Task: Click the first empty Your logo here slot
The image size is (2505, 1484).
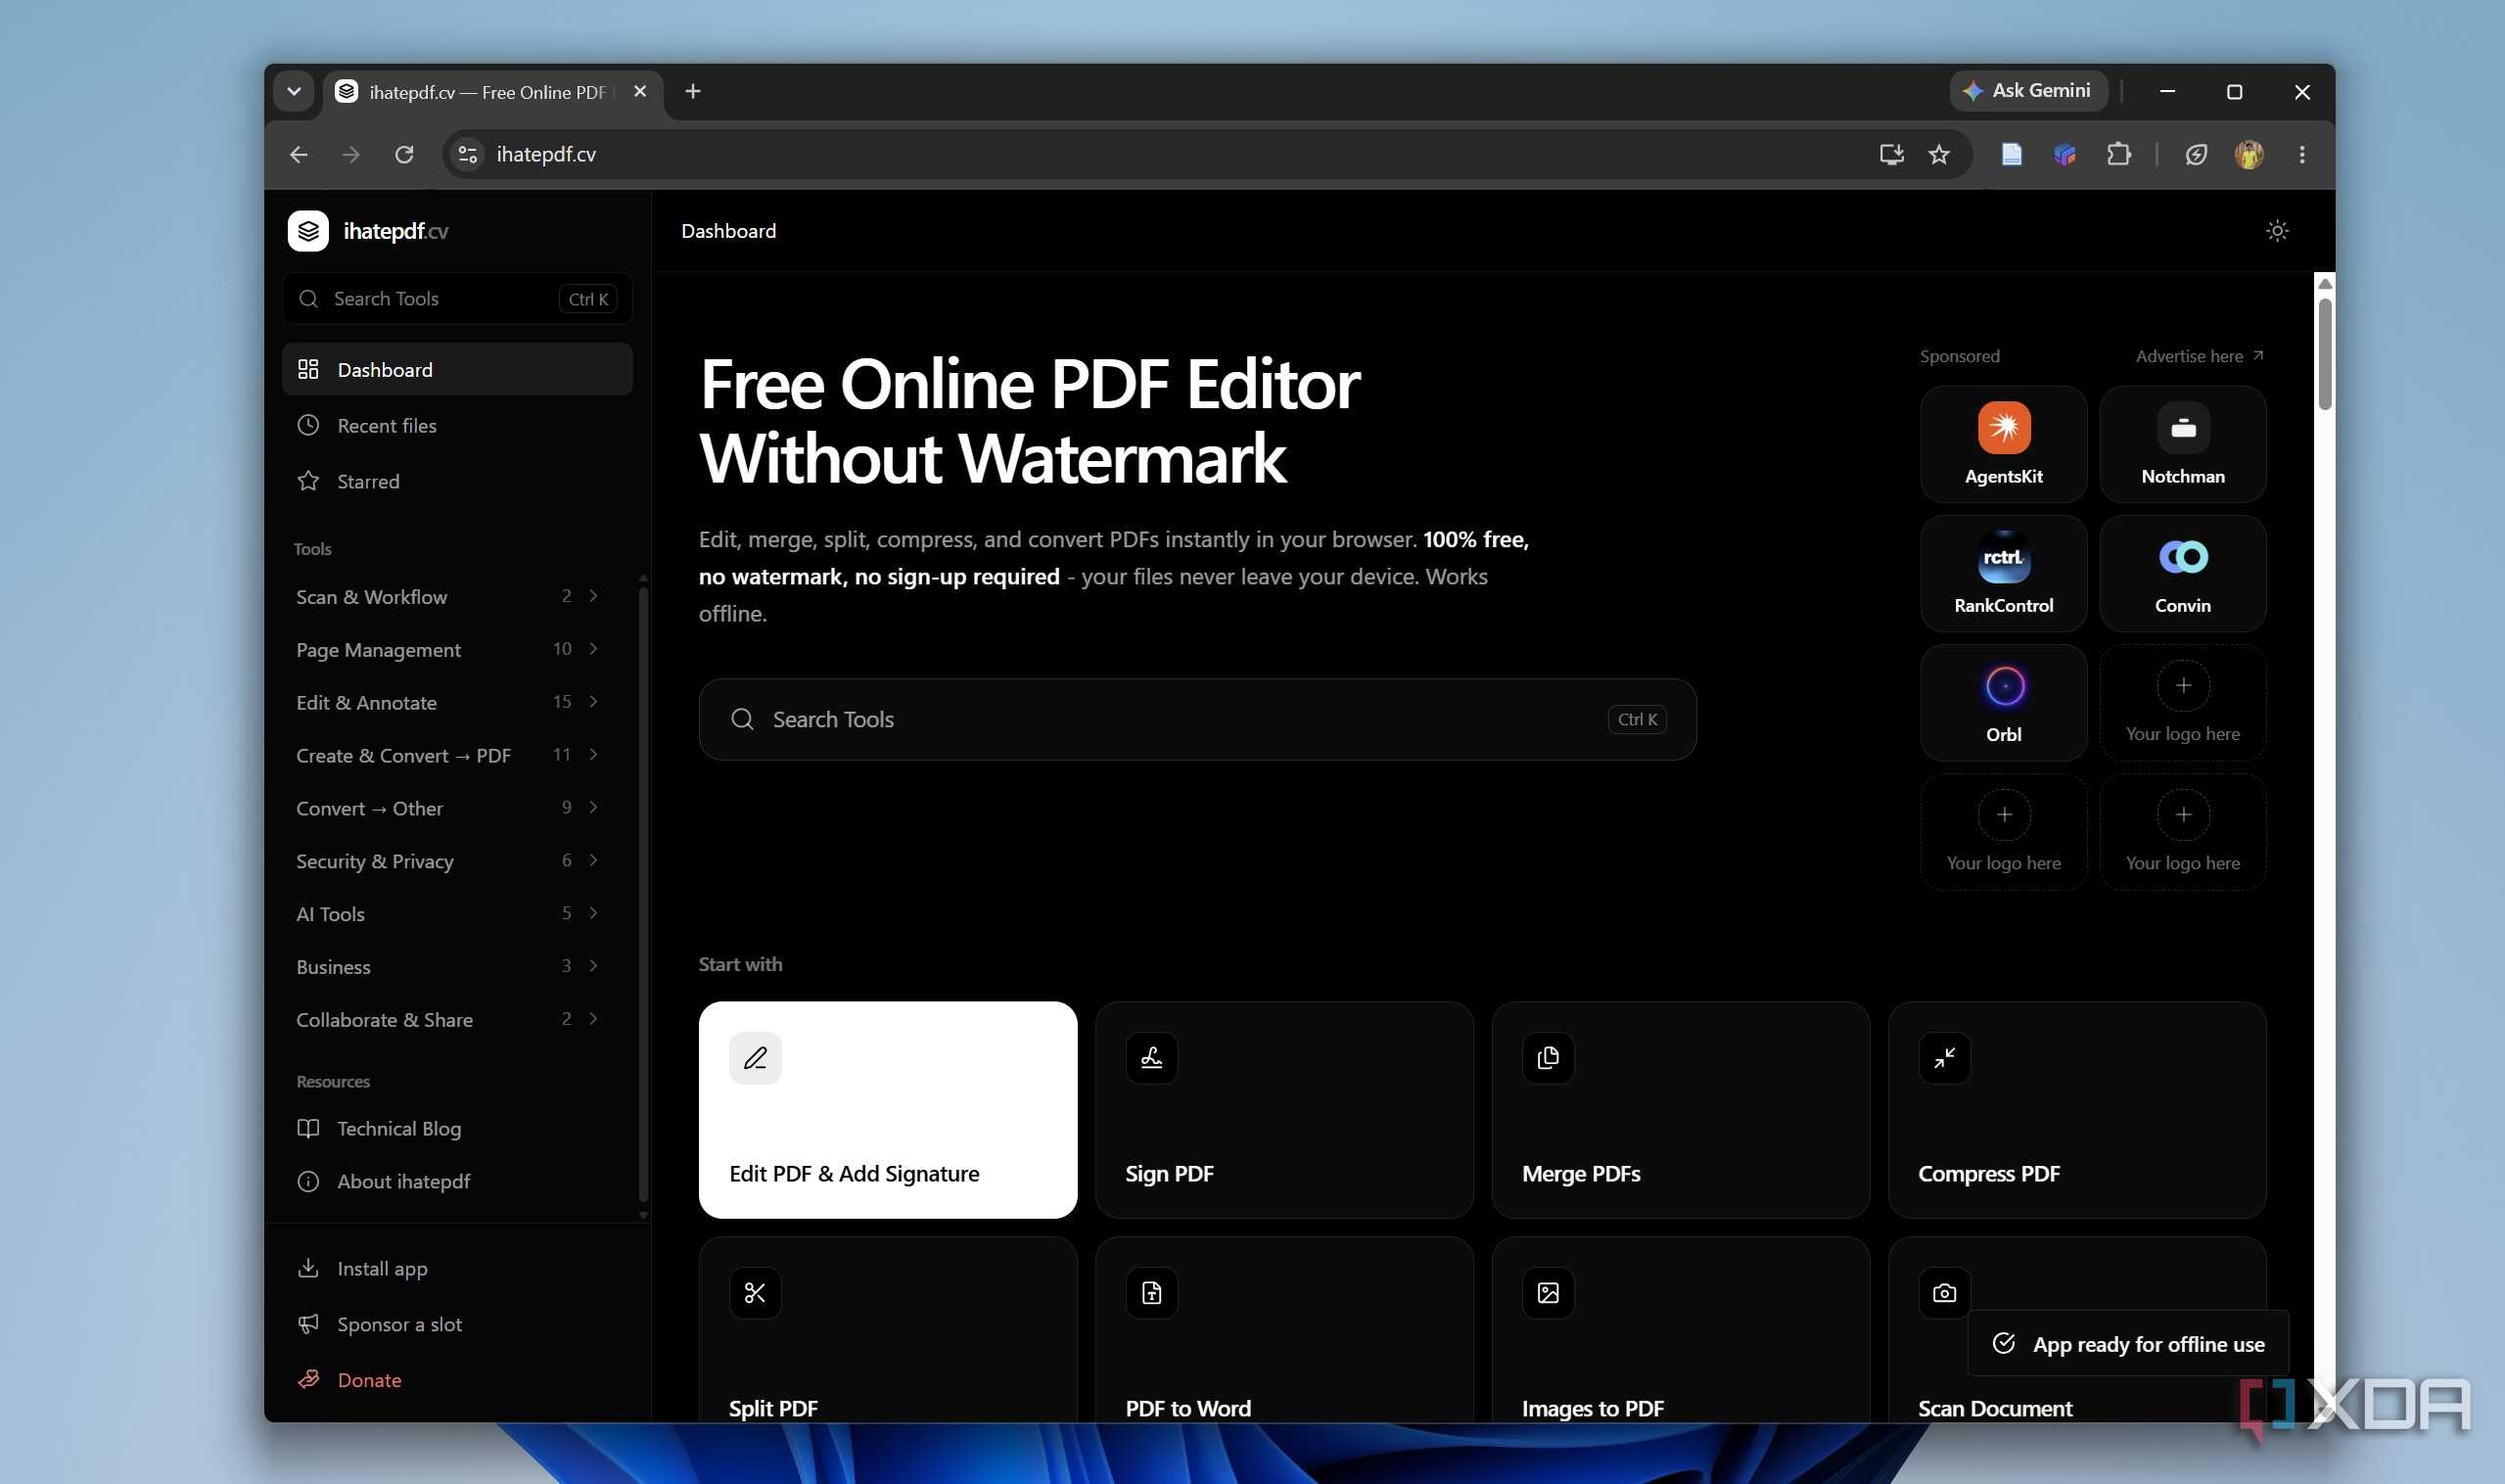Action: (x=2182, y=702)
